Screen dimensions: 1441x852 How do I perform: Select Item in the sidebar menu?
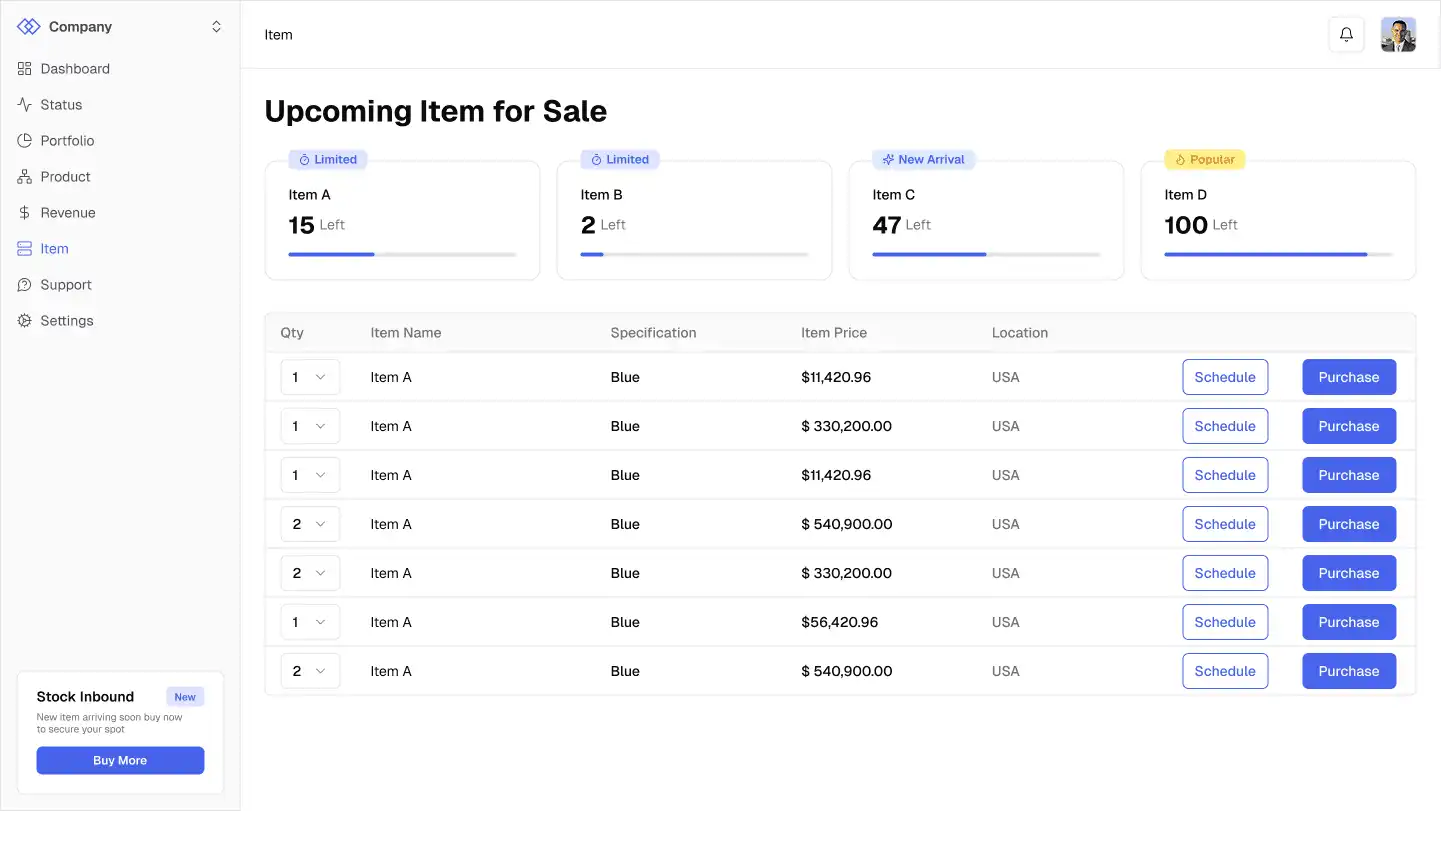point(54,249)
